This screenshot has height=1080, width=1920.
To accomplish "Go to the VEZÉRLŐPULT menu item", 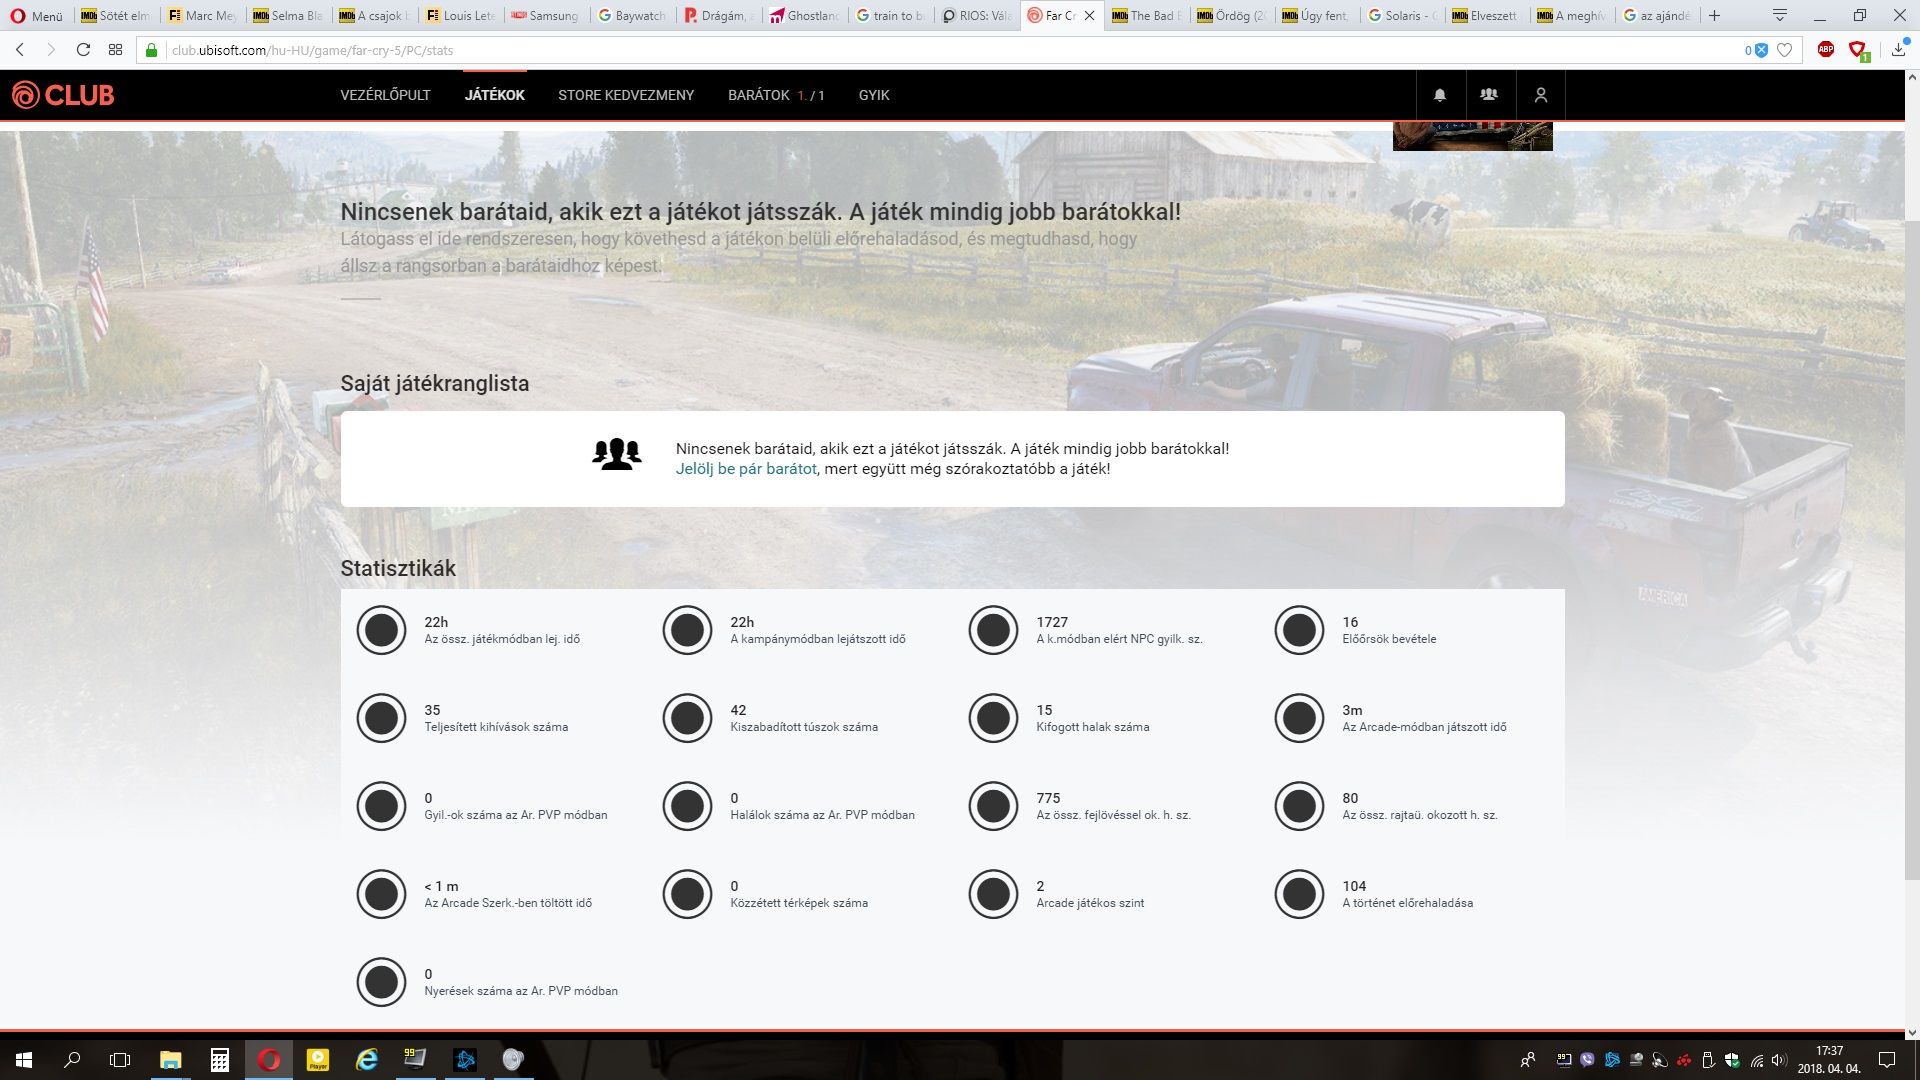I will (x=385, y=95).
